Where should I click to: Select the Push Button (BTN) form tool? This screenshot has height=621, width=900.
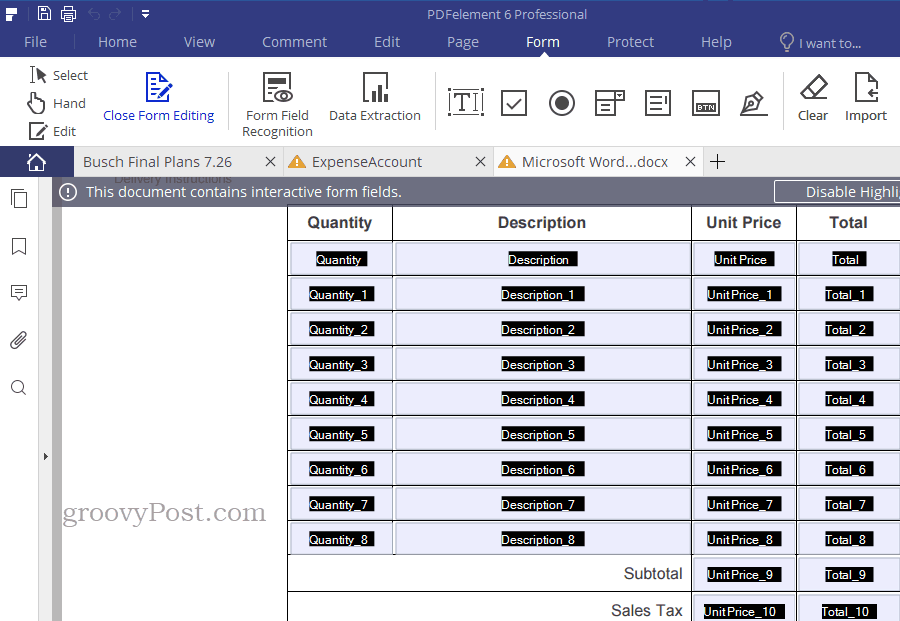click(x=705, y=103)
